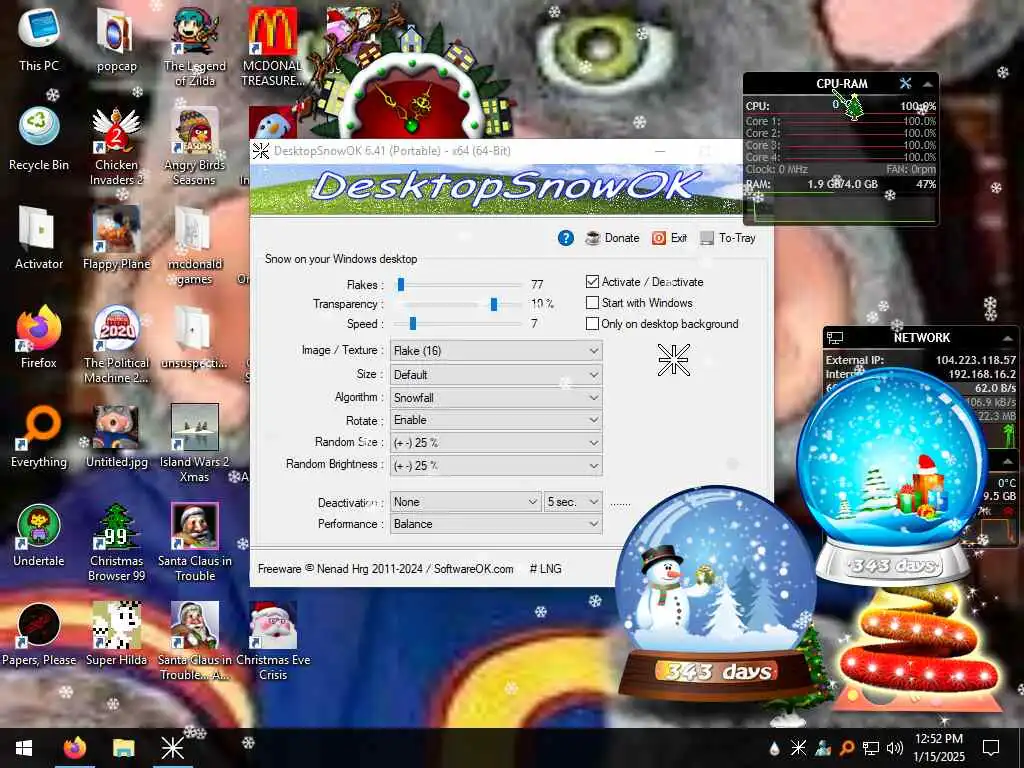Click the Speed slider track
Viewport: 1024px width, 768px height.
[460, 323]
